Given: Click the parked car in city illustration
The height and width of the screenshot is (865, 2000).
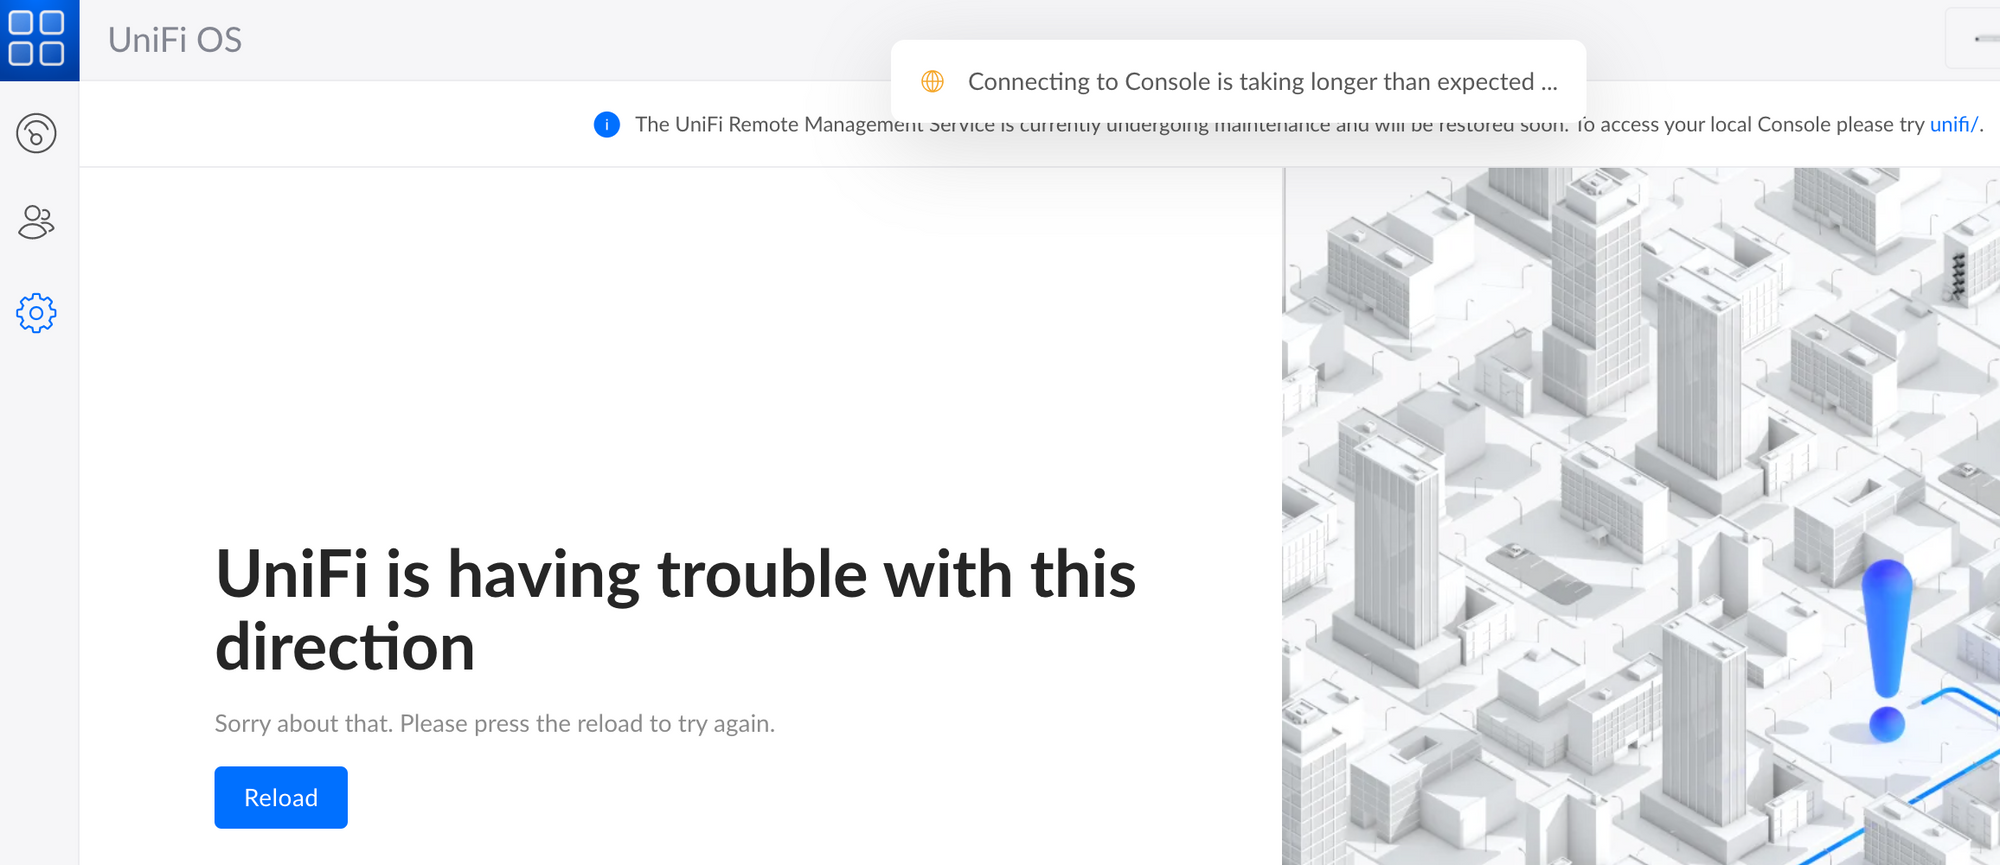Looking at the screenshot, I should coord(1515,551).
